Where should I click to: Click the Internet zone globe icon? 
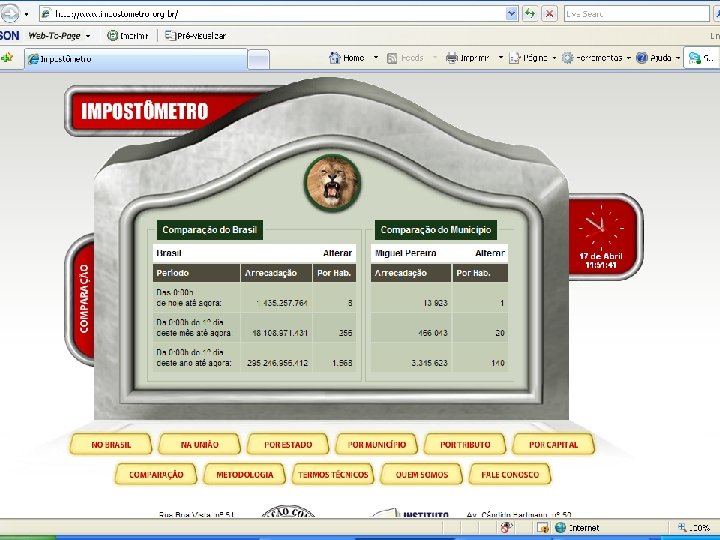click(x=560, y=528)
